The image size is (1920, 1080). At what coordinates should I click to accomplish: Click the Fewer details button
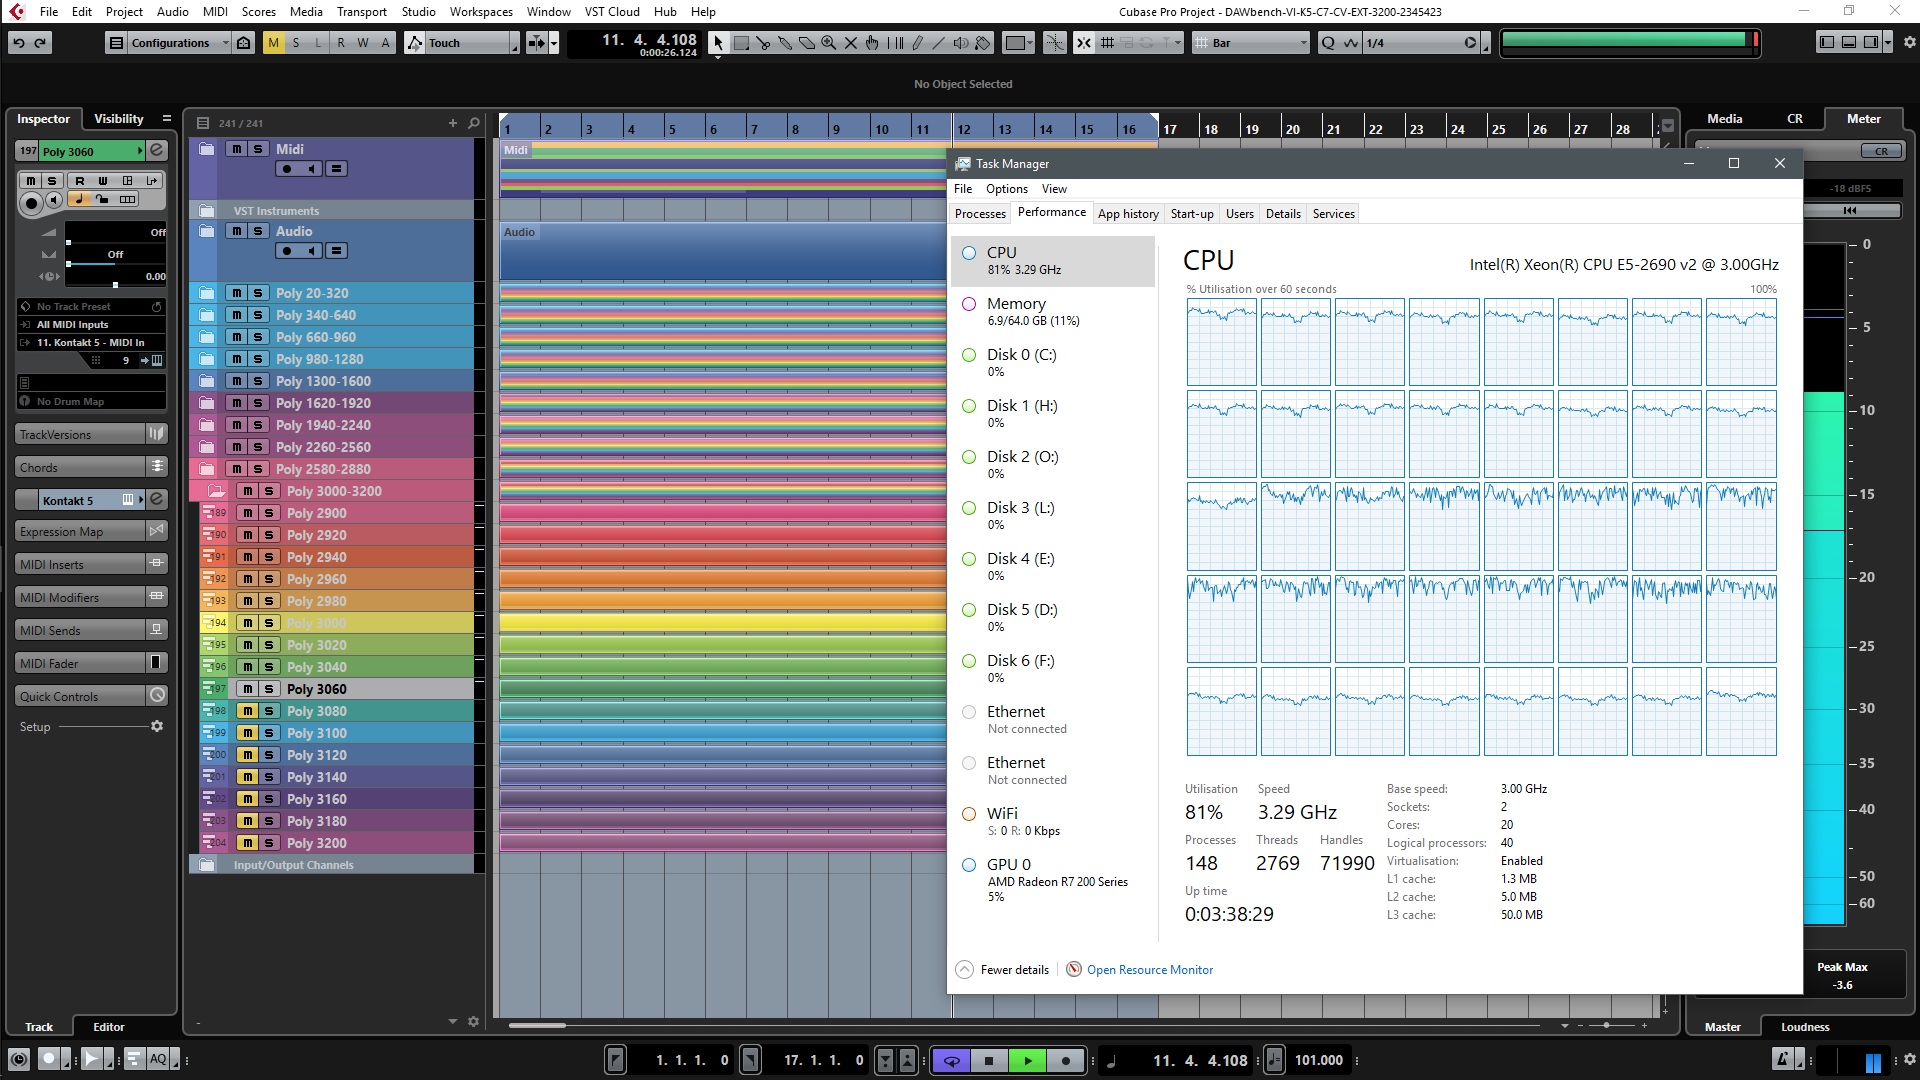click(1003, 970)
